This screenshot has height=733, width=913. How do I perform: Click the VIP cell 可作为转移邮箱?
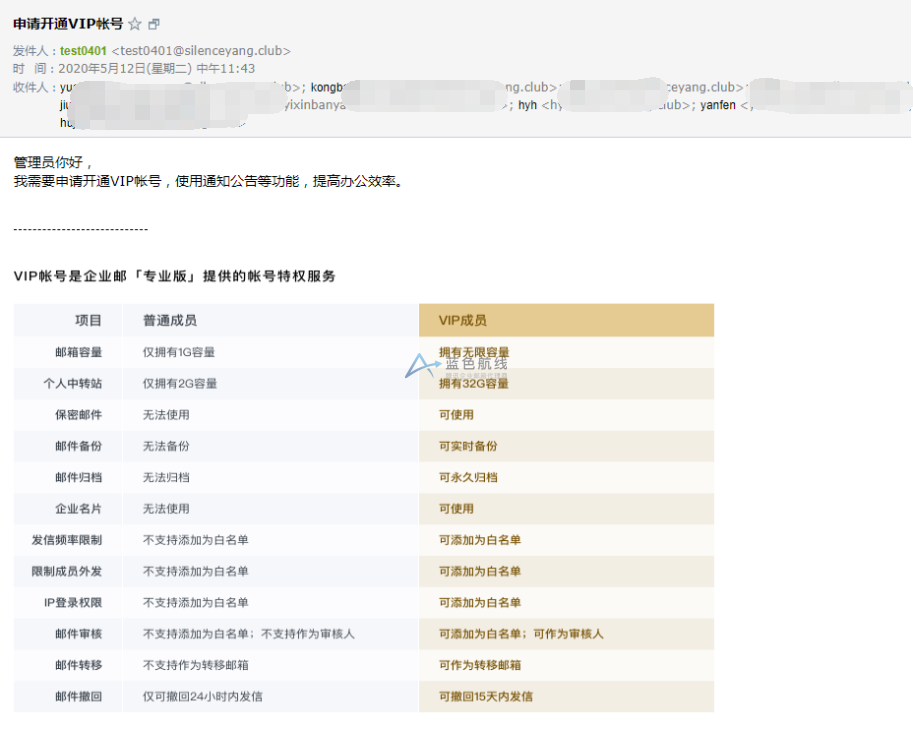(480, 665)
